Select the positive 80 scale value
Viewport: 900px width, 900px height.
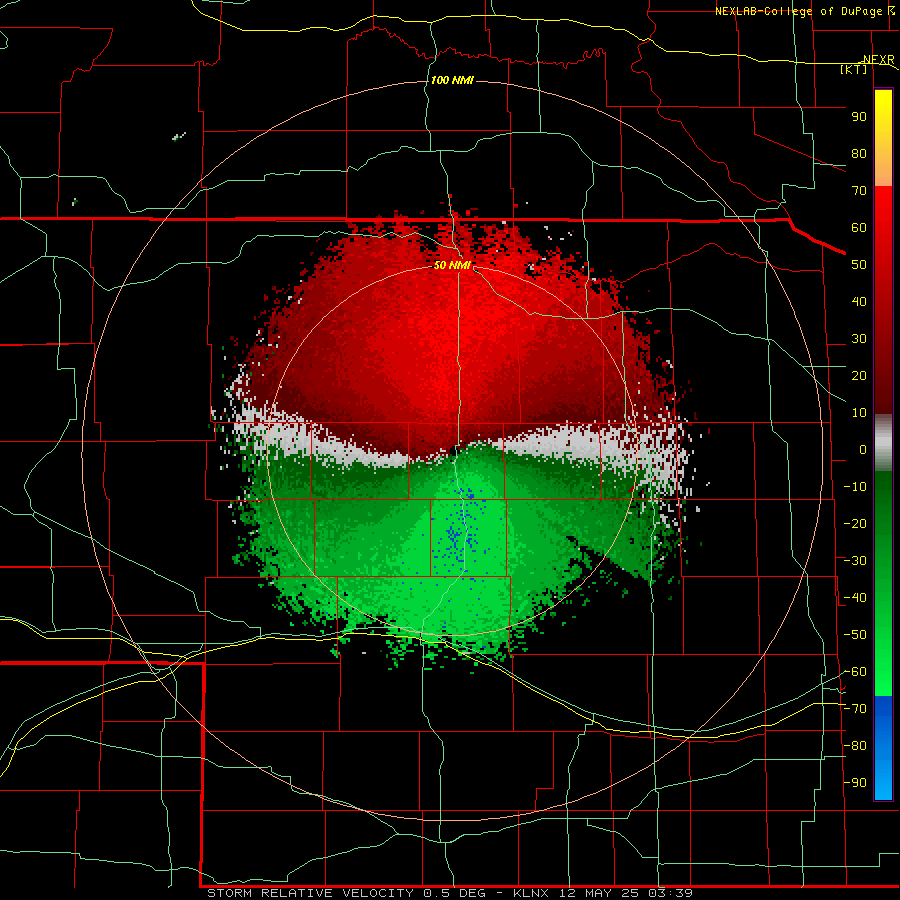tap(859, 154)
